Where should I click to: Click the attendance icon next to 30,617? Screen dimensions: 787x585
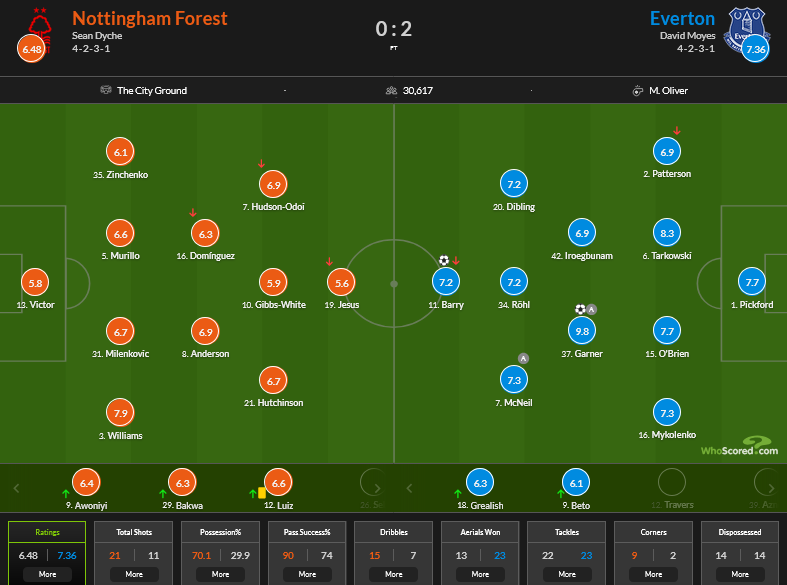[x=391, y=91]
